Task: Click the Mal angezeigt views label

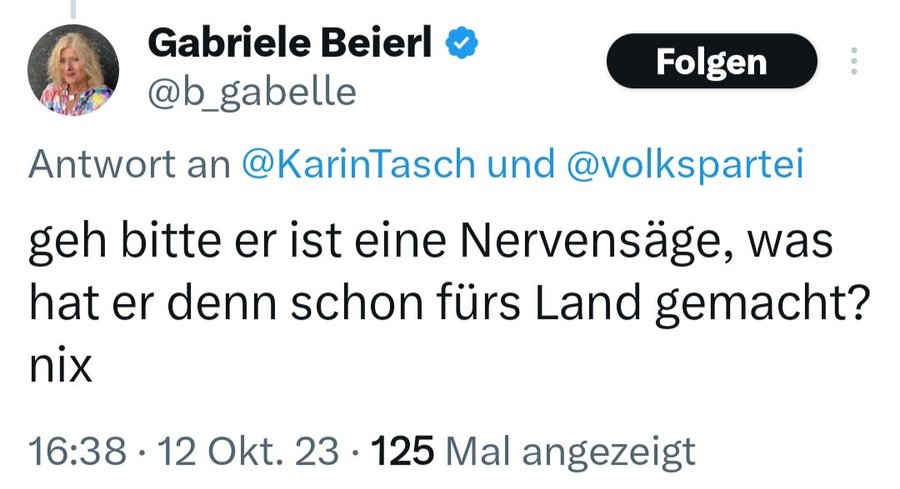Action: tap(571, 453)
